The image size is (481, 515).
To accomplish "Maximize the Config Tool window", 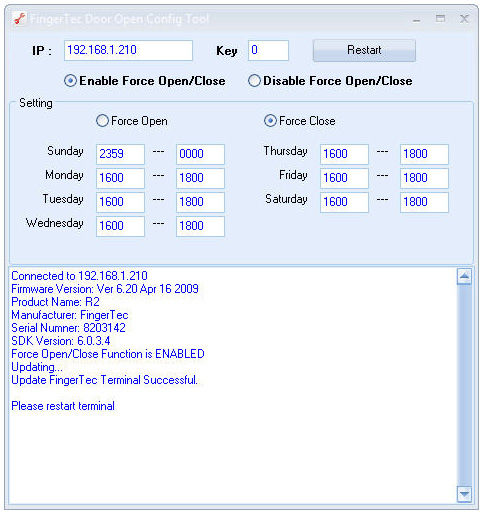I will coord(440,19).
